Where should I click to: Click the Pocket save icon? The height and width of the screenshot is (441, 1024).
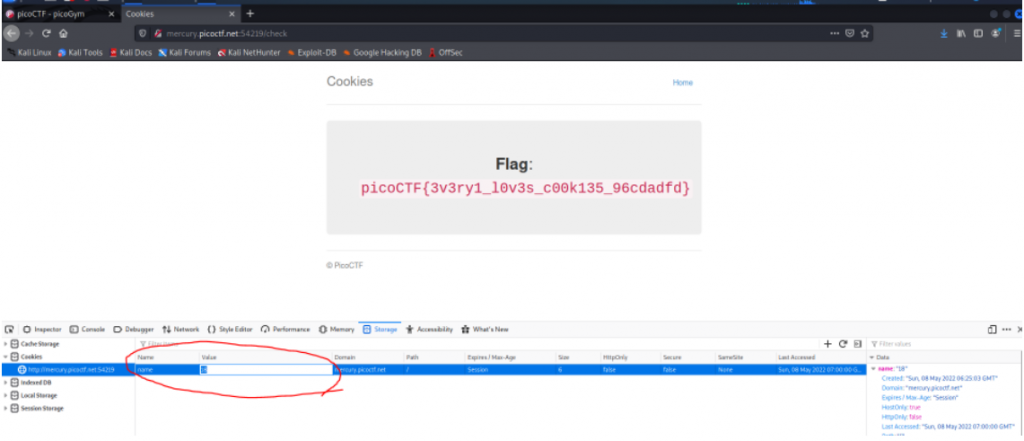tap(850, 33)
